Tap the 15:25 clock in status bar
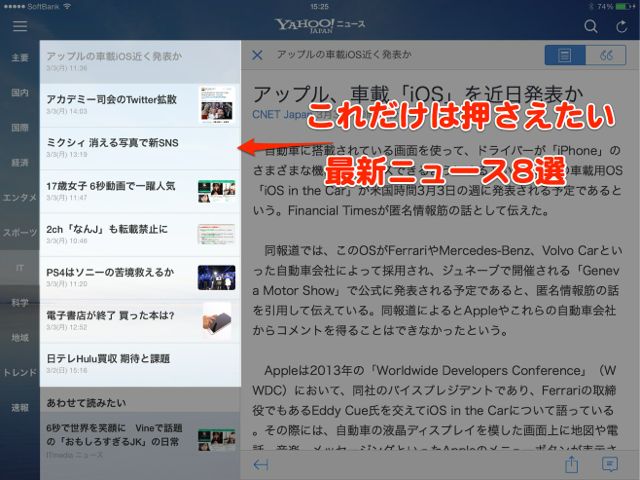Viewport: 640px width, 480px height. [319, 6]
